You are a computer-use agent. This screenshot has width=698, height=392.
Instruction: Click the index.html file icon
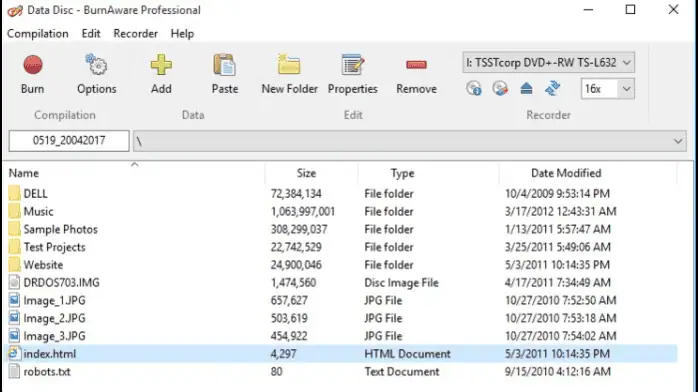pyautogui.click(x=14, y=354)
